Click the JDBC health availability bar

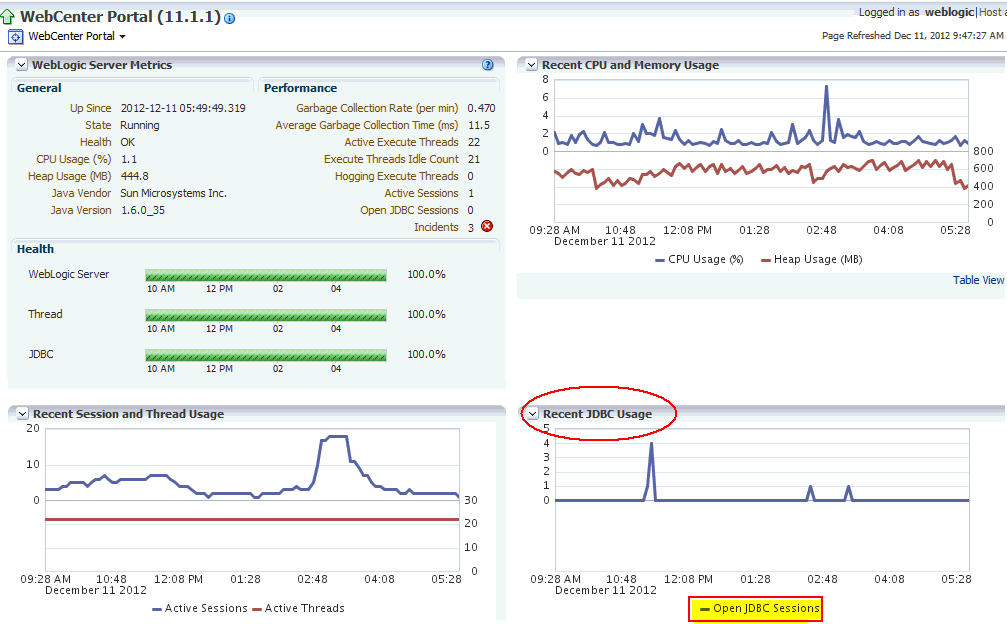click(266, 355)
